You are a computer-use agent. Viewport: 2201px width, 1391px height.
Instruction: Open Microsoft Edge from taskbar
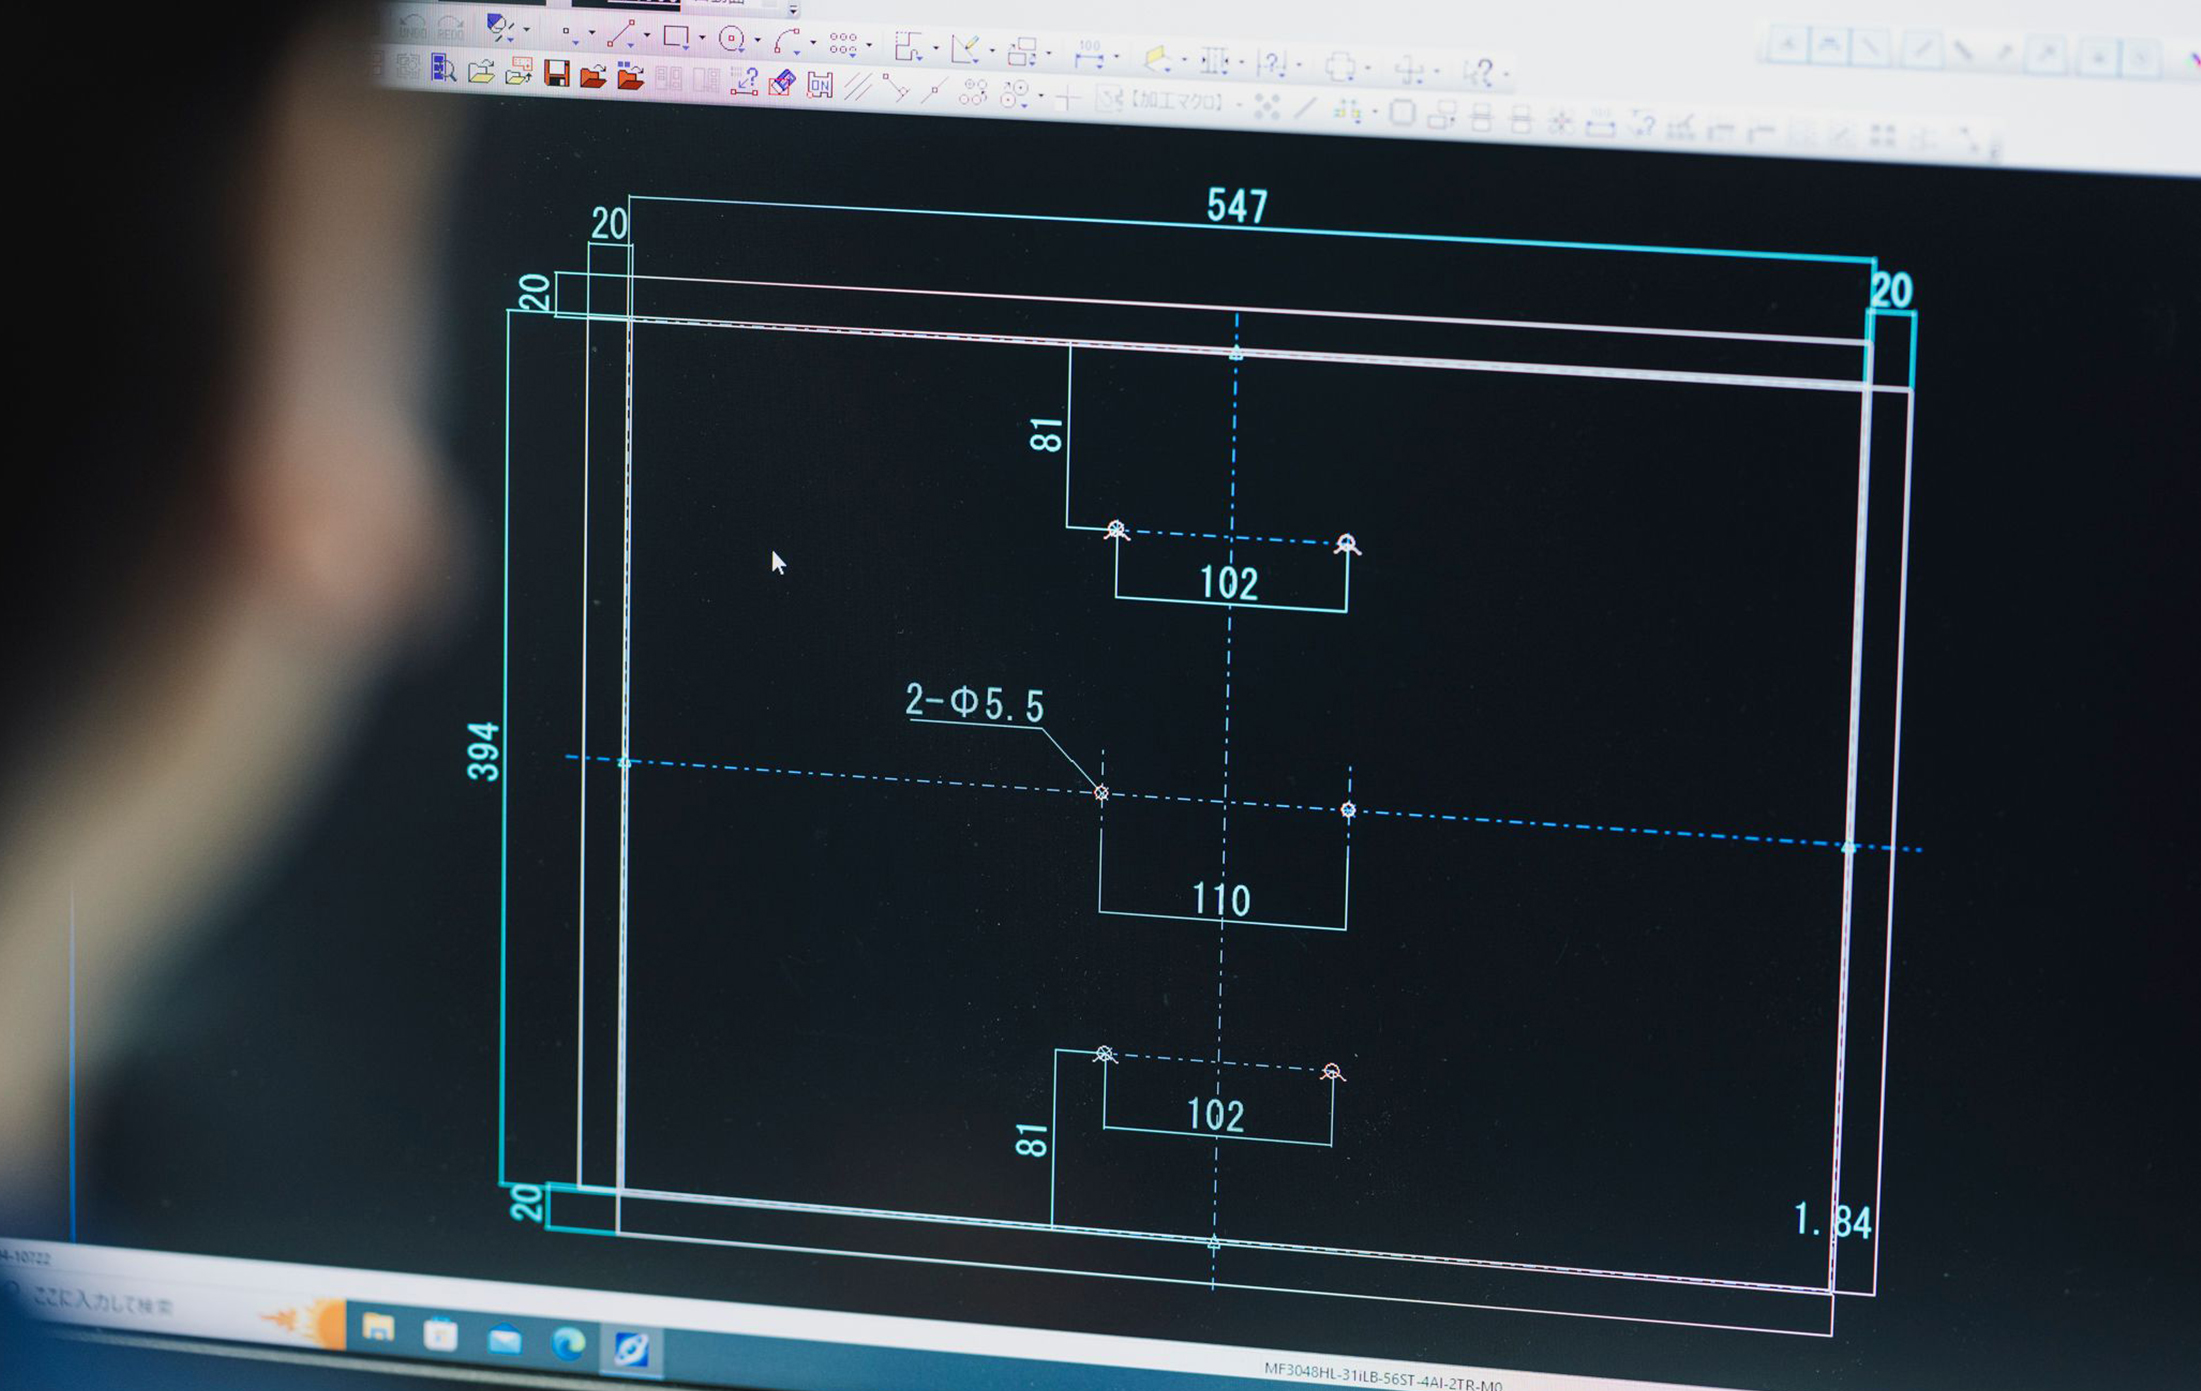point(568,1343)
